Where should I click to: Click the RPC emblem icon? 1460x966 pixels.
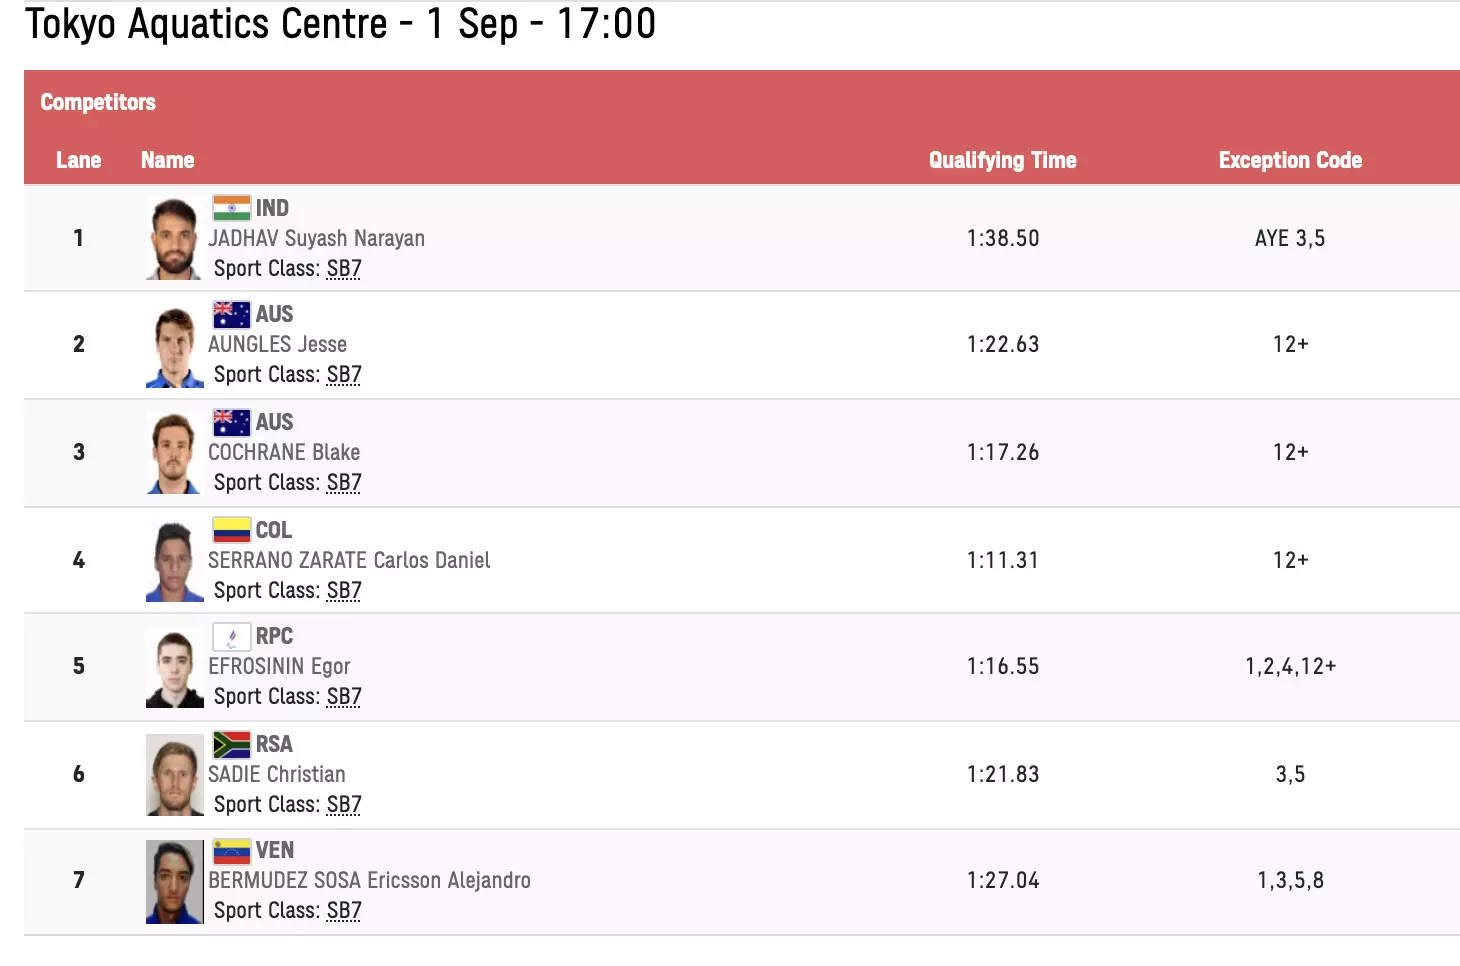pos(231,636)
